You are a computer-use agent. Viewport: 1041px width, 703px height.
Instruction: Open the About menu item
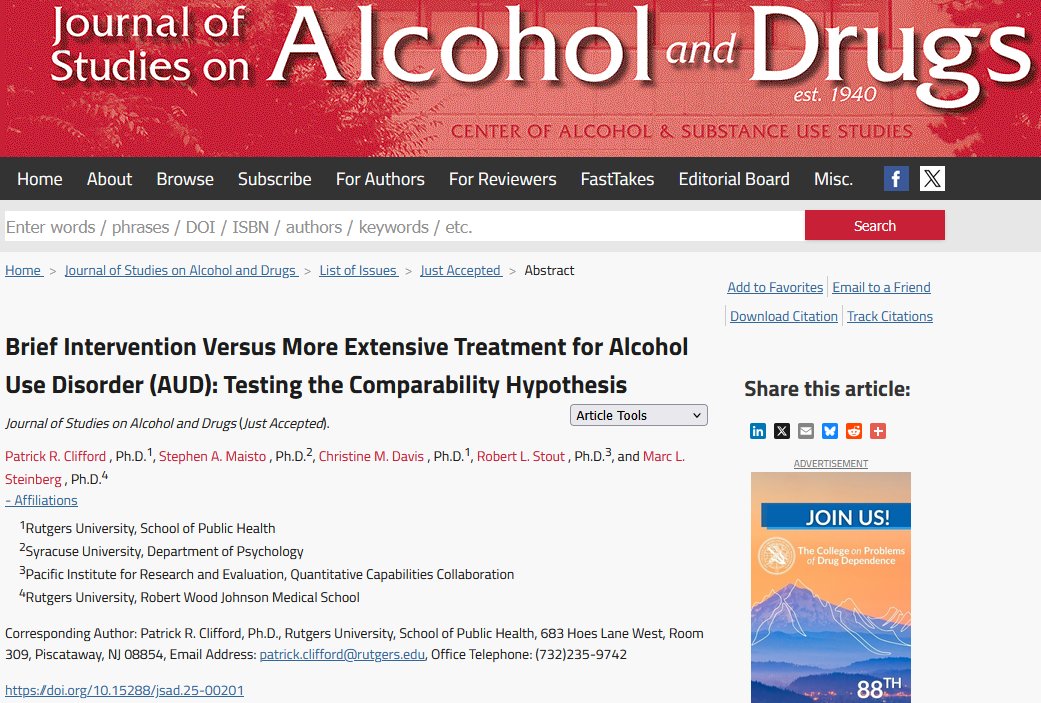tap(110, 179)
